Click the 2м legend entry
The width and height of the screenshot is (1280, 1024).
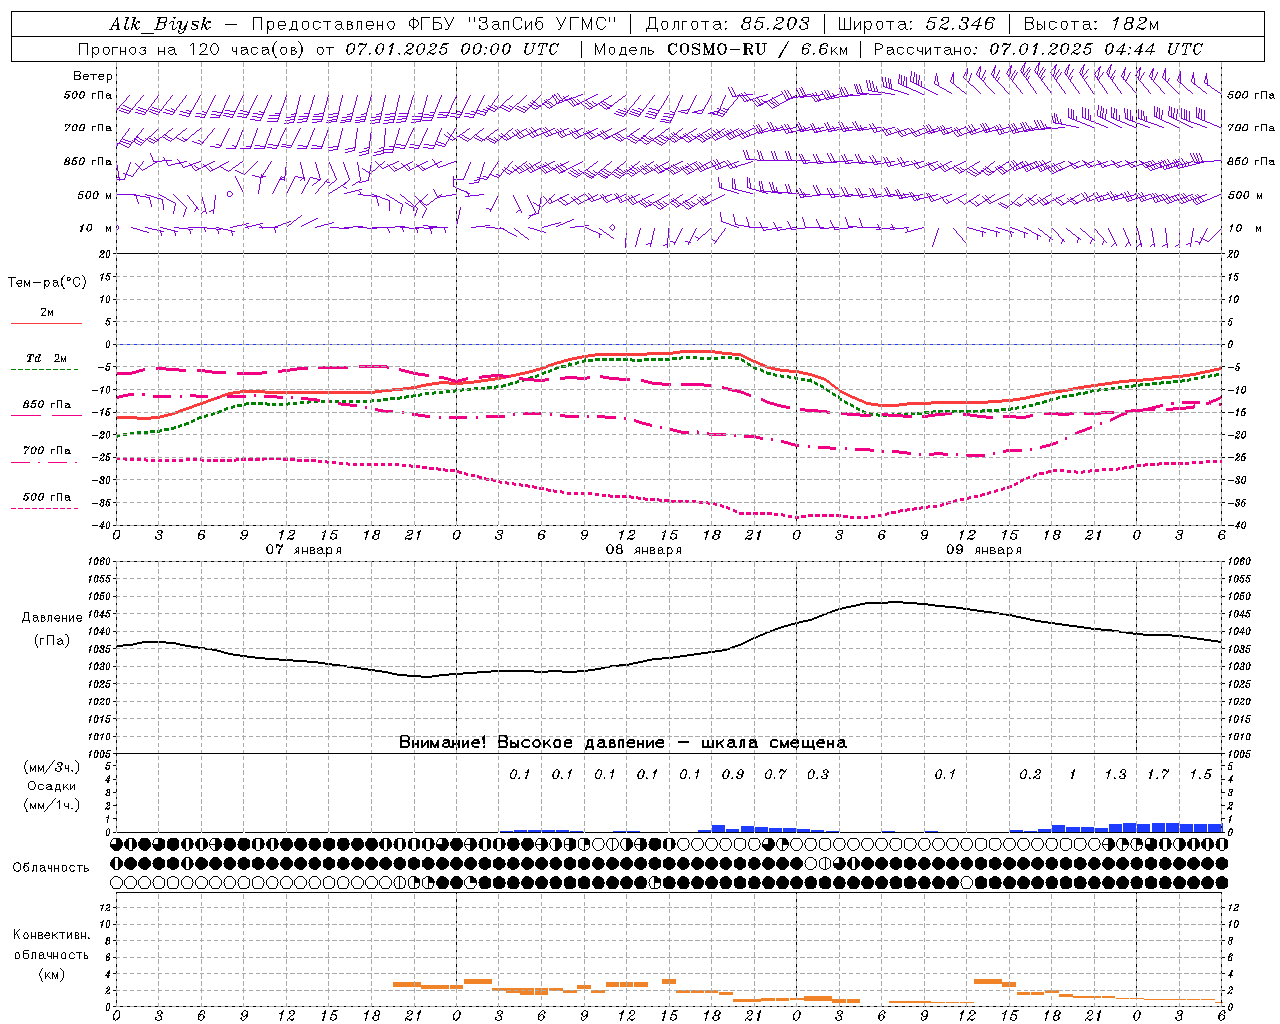tap(47, 313)
